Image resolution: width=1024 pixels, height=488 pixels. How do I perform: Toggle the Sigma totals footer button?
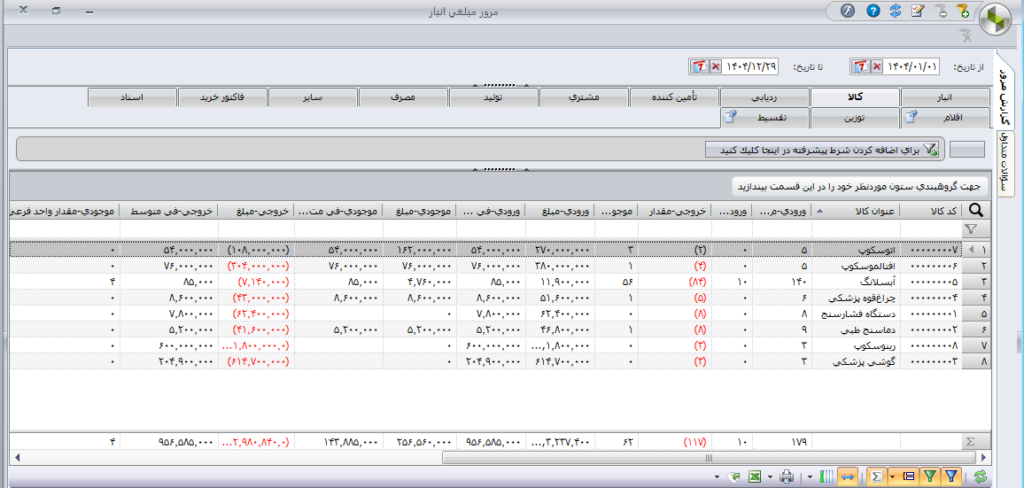[x=877, y=477]
